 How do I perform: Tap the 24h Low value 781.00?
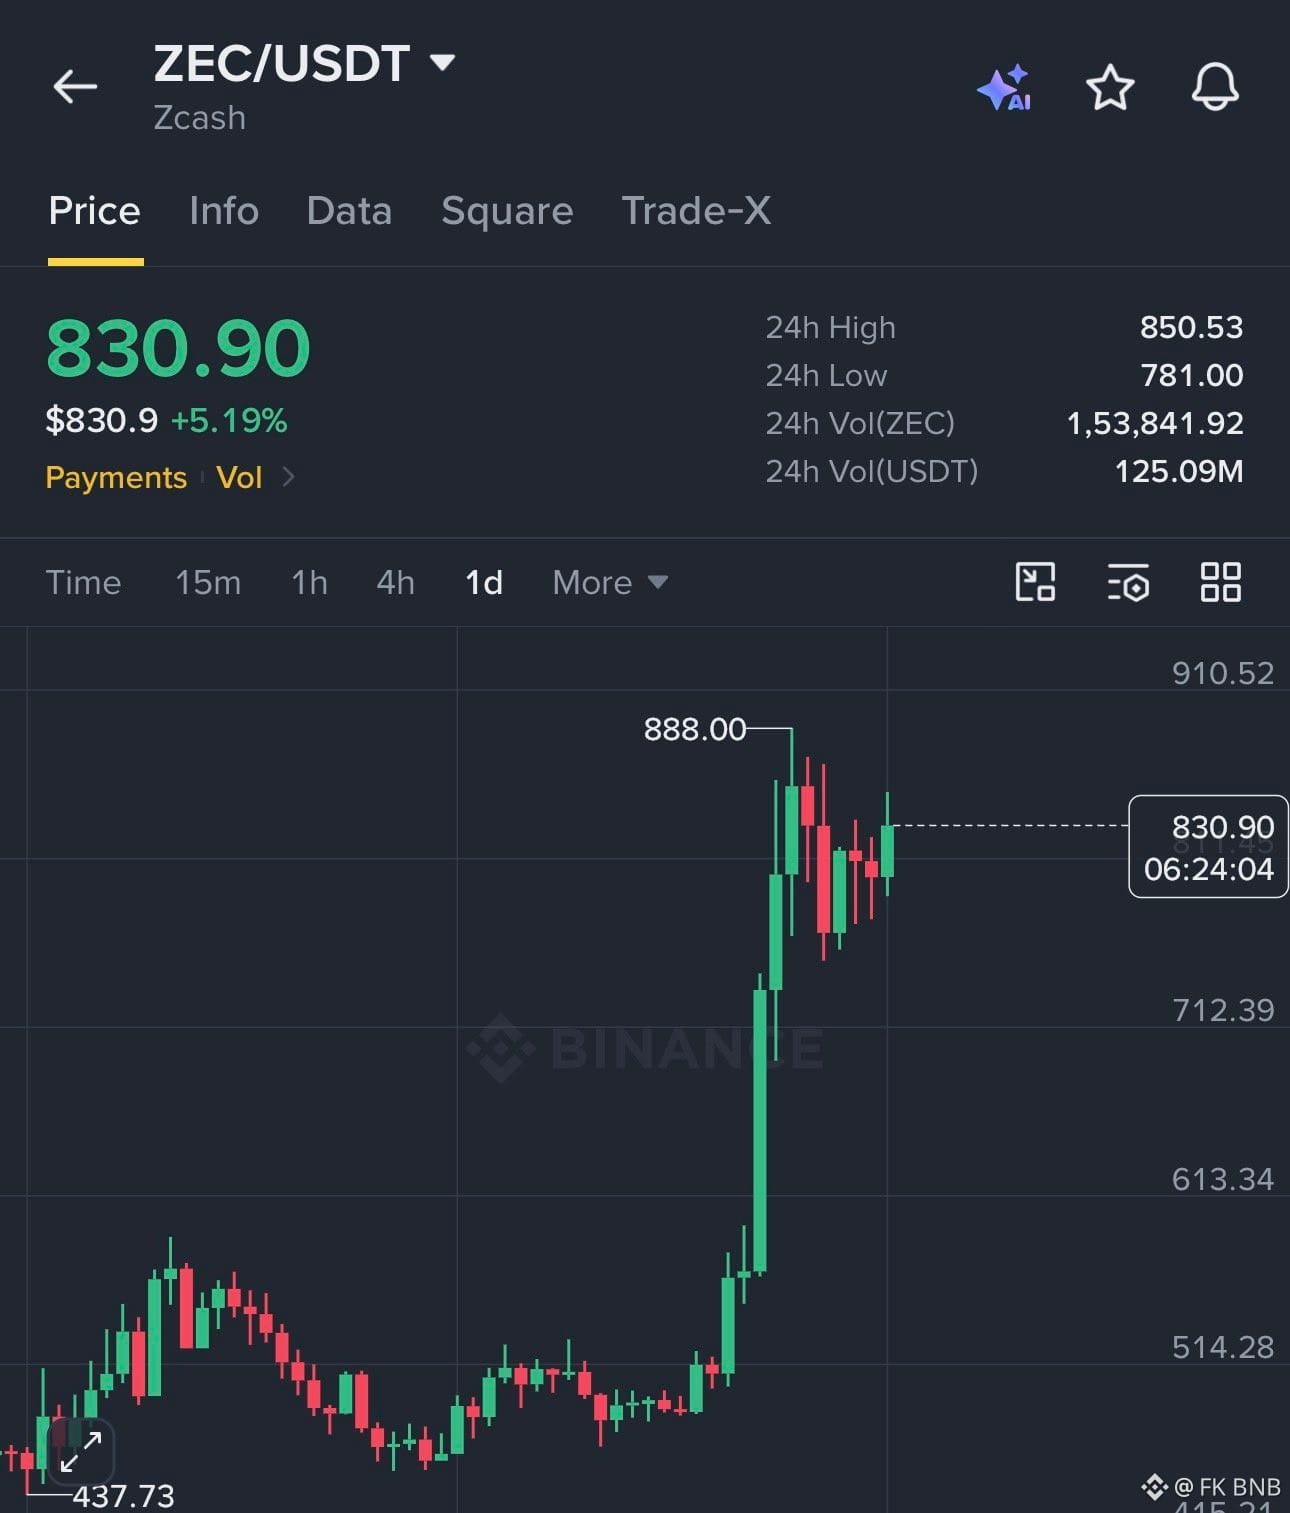click(x=1192, y=375)
